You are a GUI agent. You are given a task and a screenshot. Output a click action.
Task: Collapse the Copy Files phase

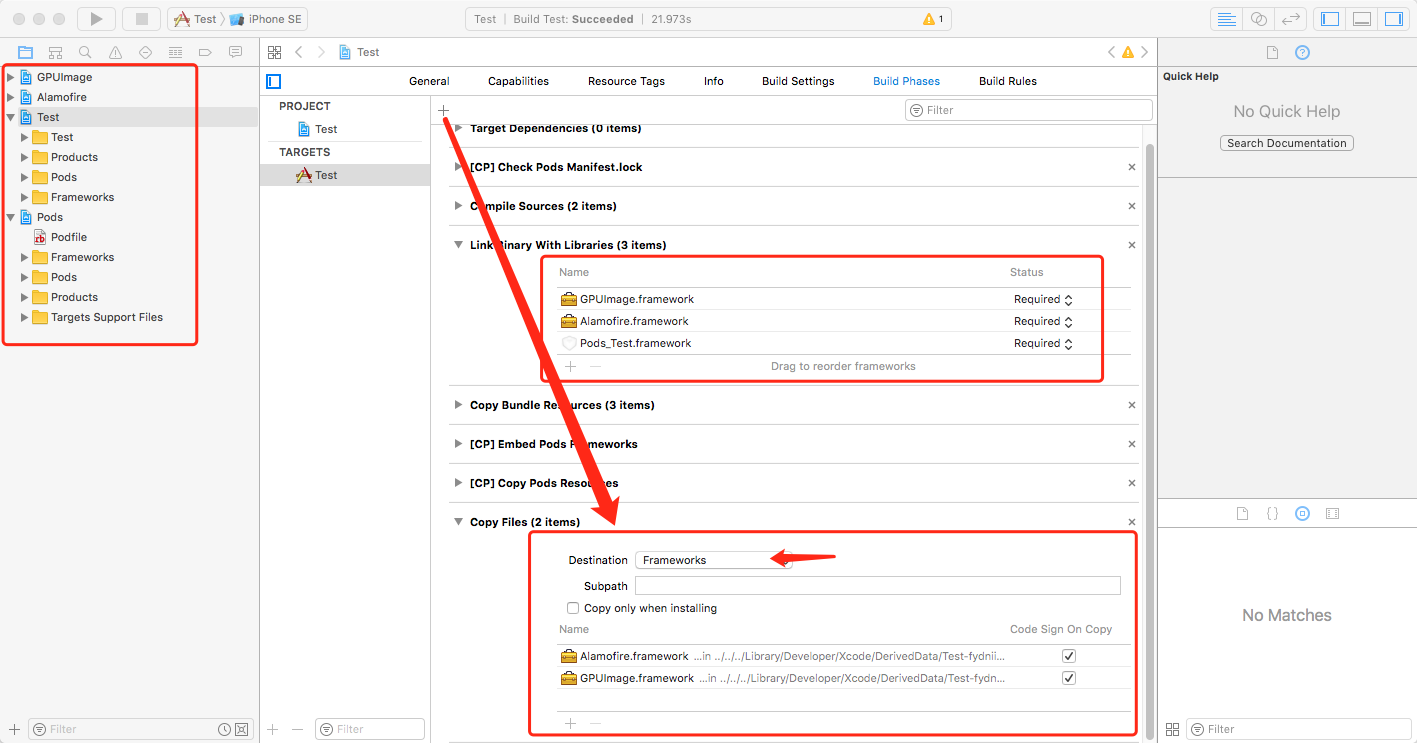[x=459, y=522]
